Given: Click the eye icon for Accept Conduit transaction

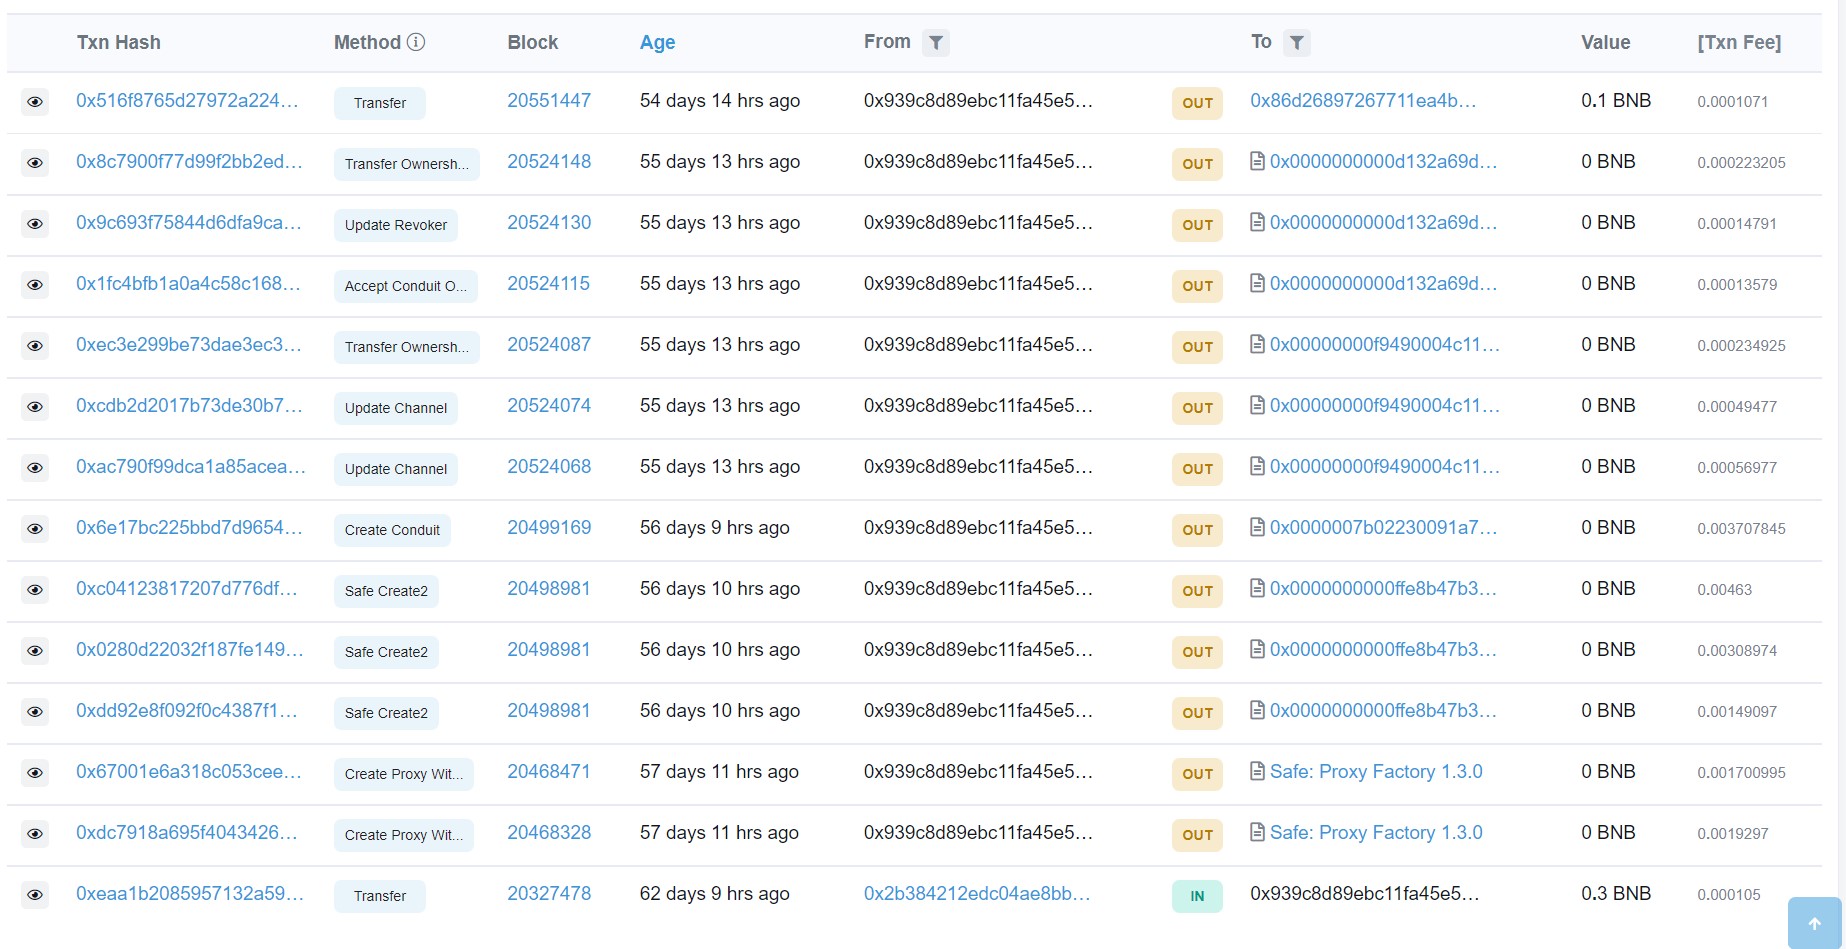Looking at the screenshot, I should (x=35, y=285).
